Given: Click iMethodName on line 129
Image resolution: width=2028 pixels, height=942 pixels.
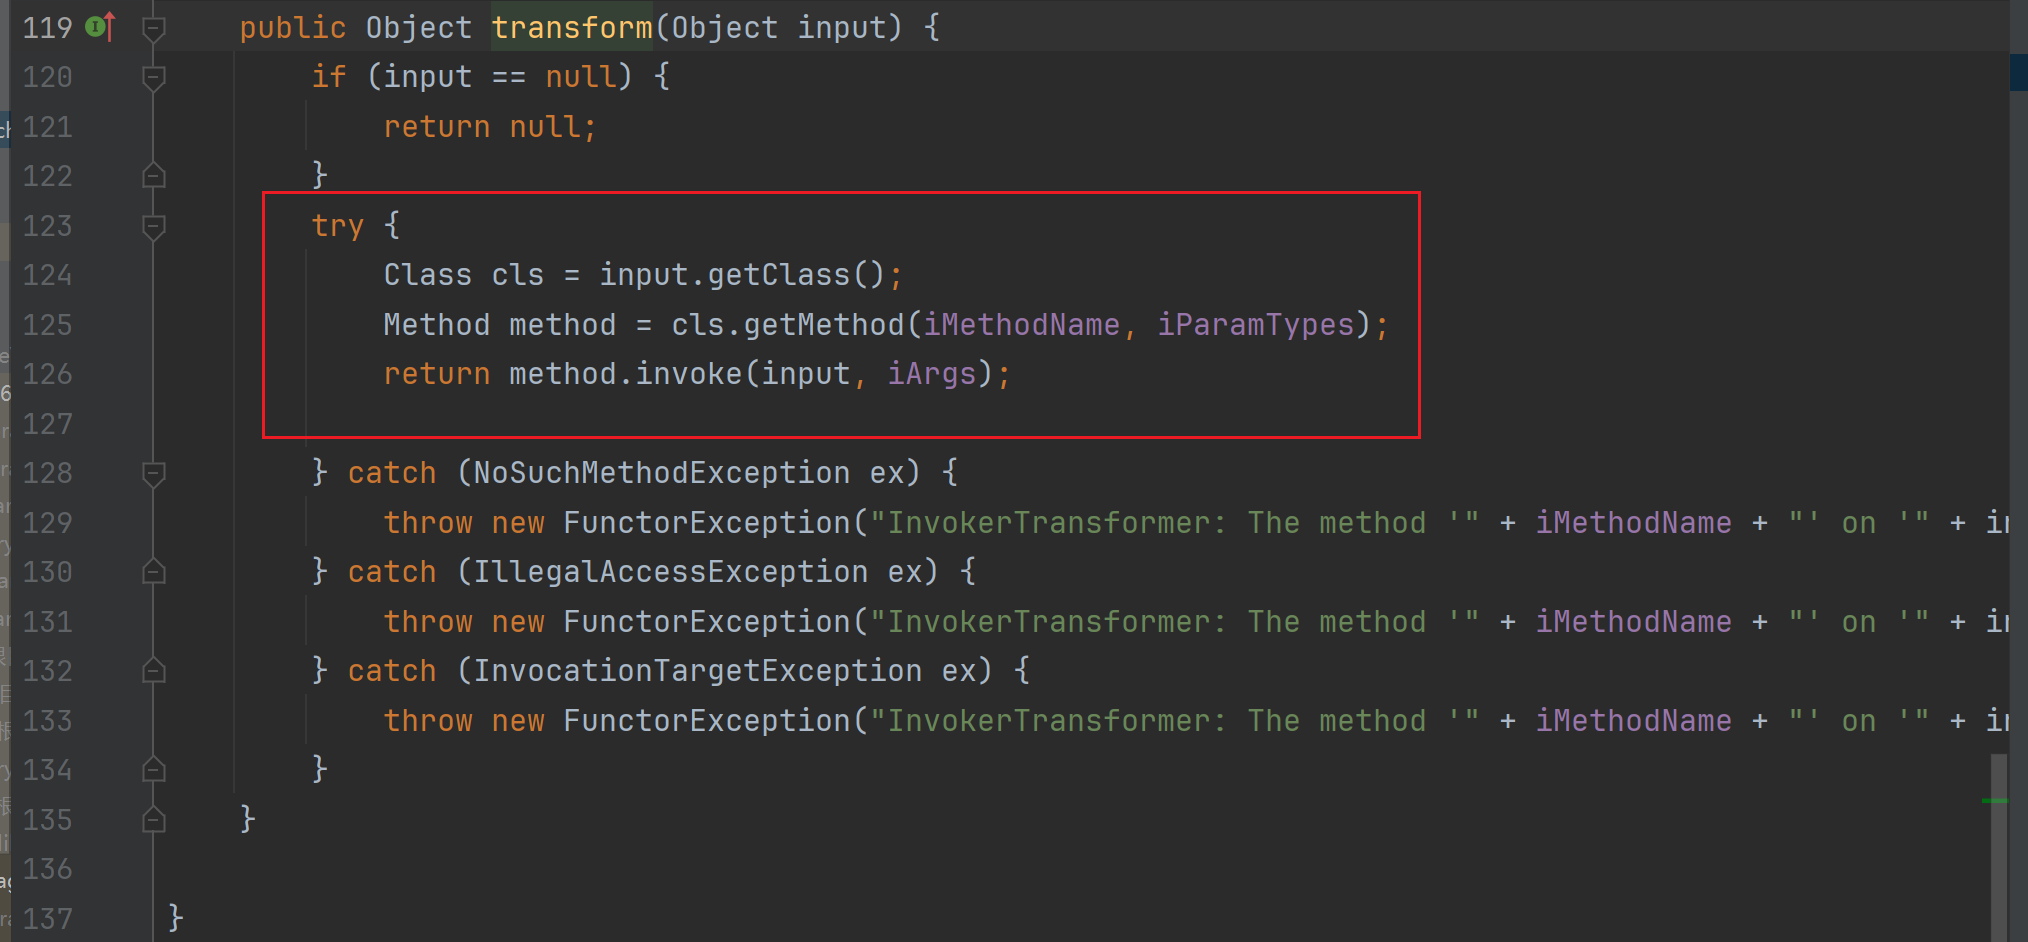Looking at the screenshot, I should click(x=1633, y=523).
